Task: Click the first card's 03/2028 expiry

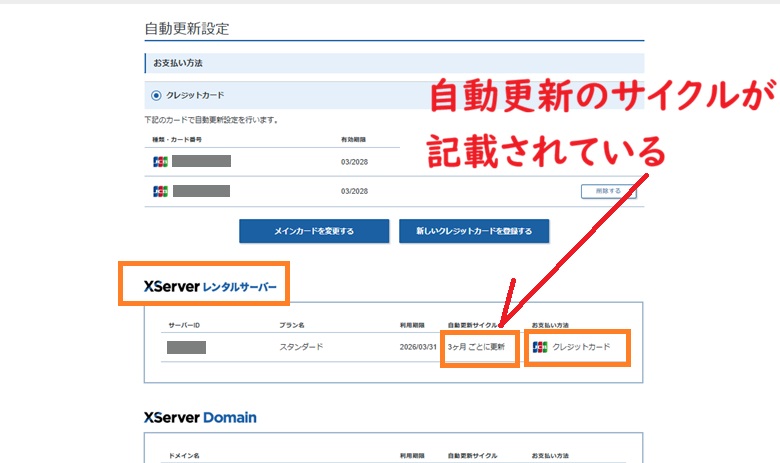Action: (354, 162)
